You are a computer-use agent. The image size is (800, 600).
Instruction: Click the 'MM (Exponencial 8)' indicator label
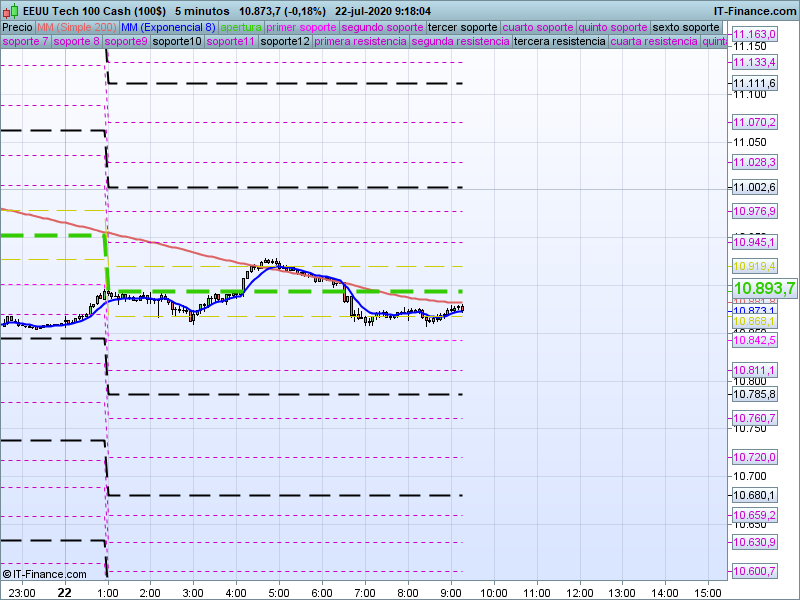[x=161, y=27]
